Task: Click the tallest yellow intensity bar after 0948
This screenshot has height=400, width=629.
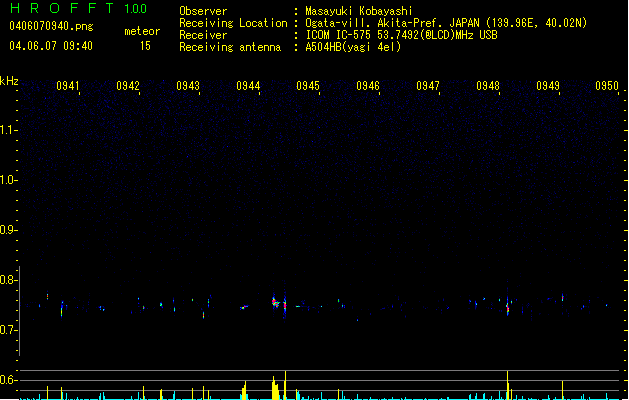Action: coord(507,385)
